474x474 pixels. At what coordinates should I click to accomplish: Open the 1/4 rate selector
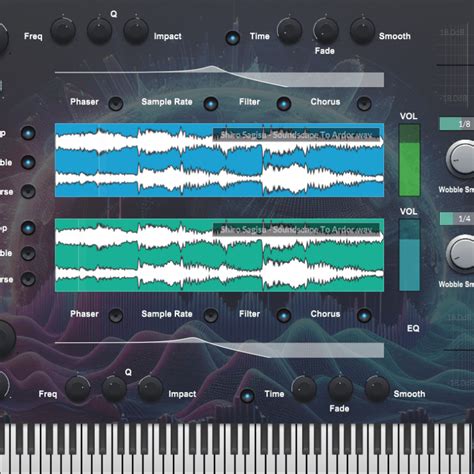[x=457, y=219]
